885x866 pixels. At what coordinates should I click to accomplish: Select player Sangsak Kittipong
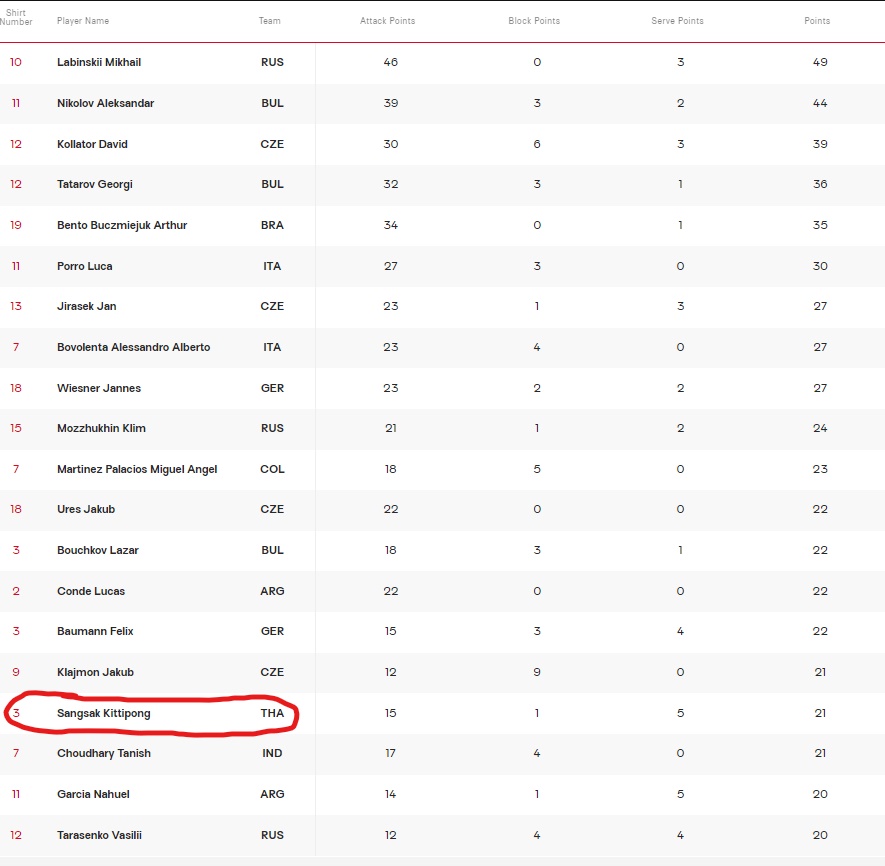104,713
